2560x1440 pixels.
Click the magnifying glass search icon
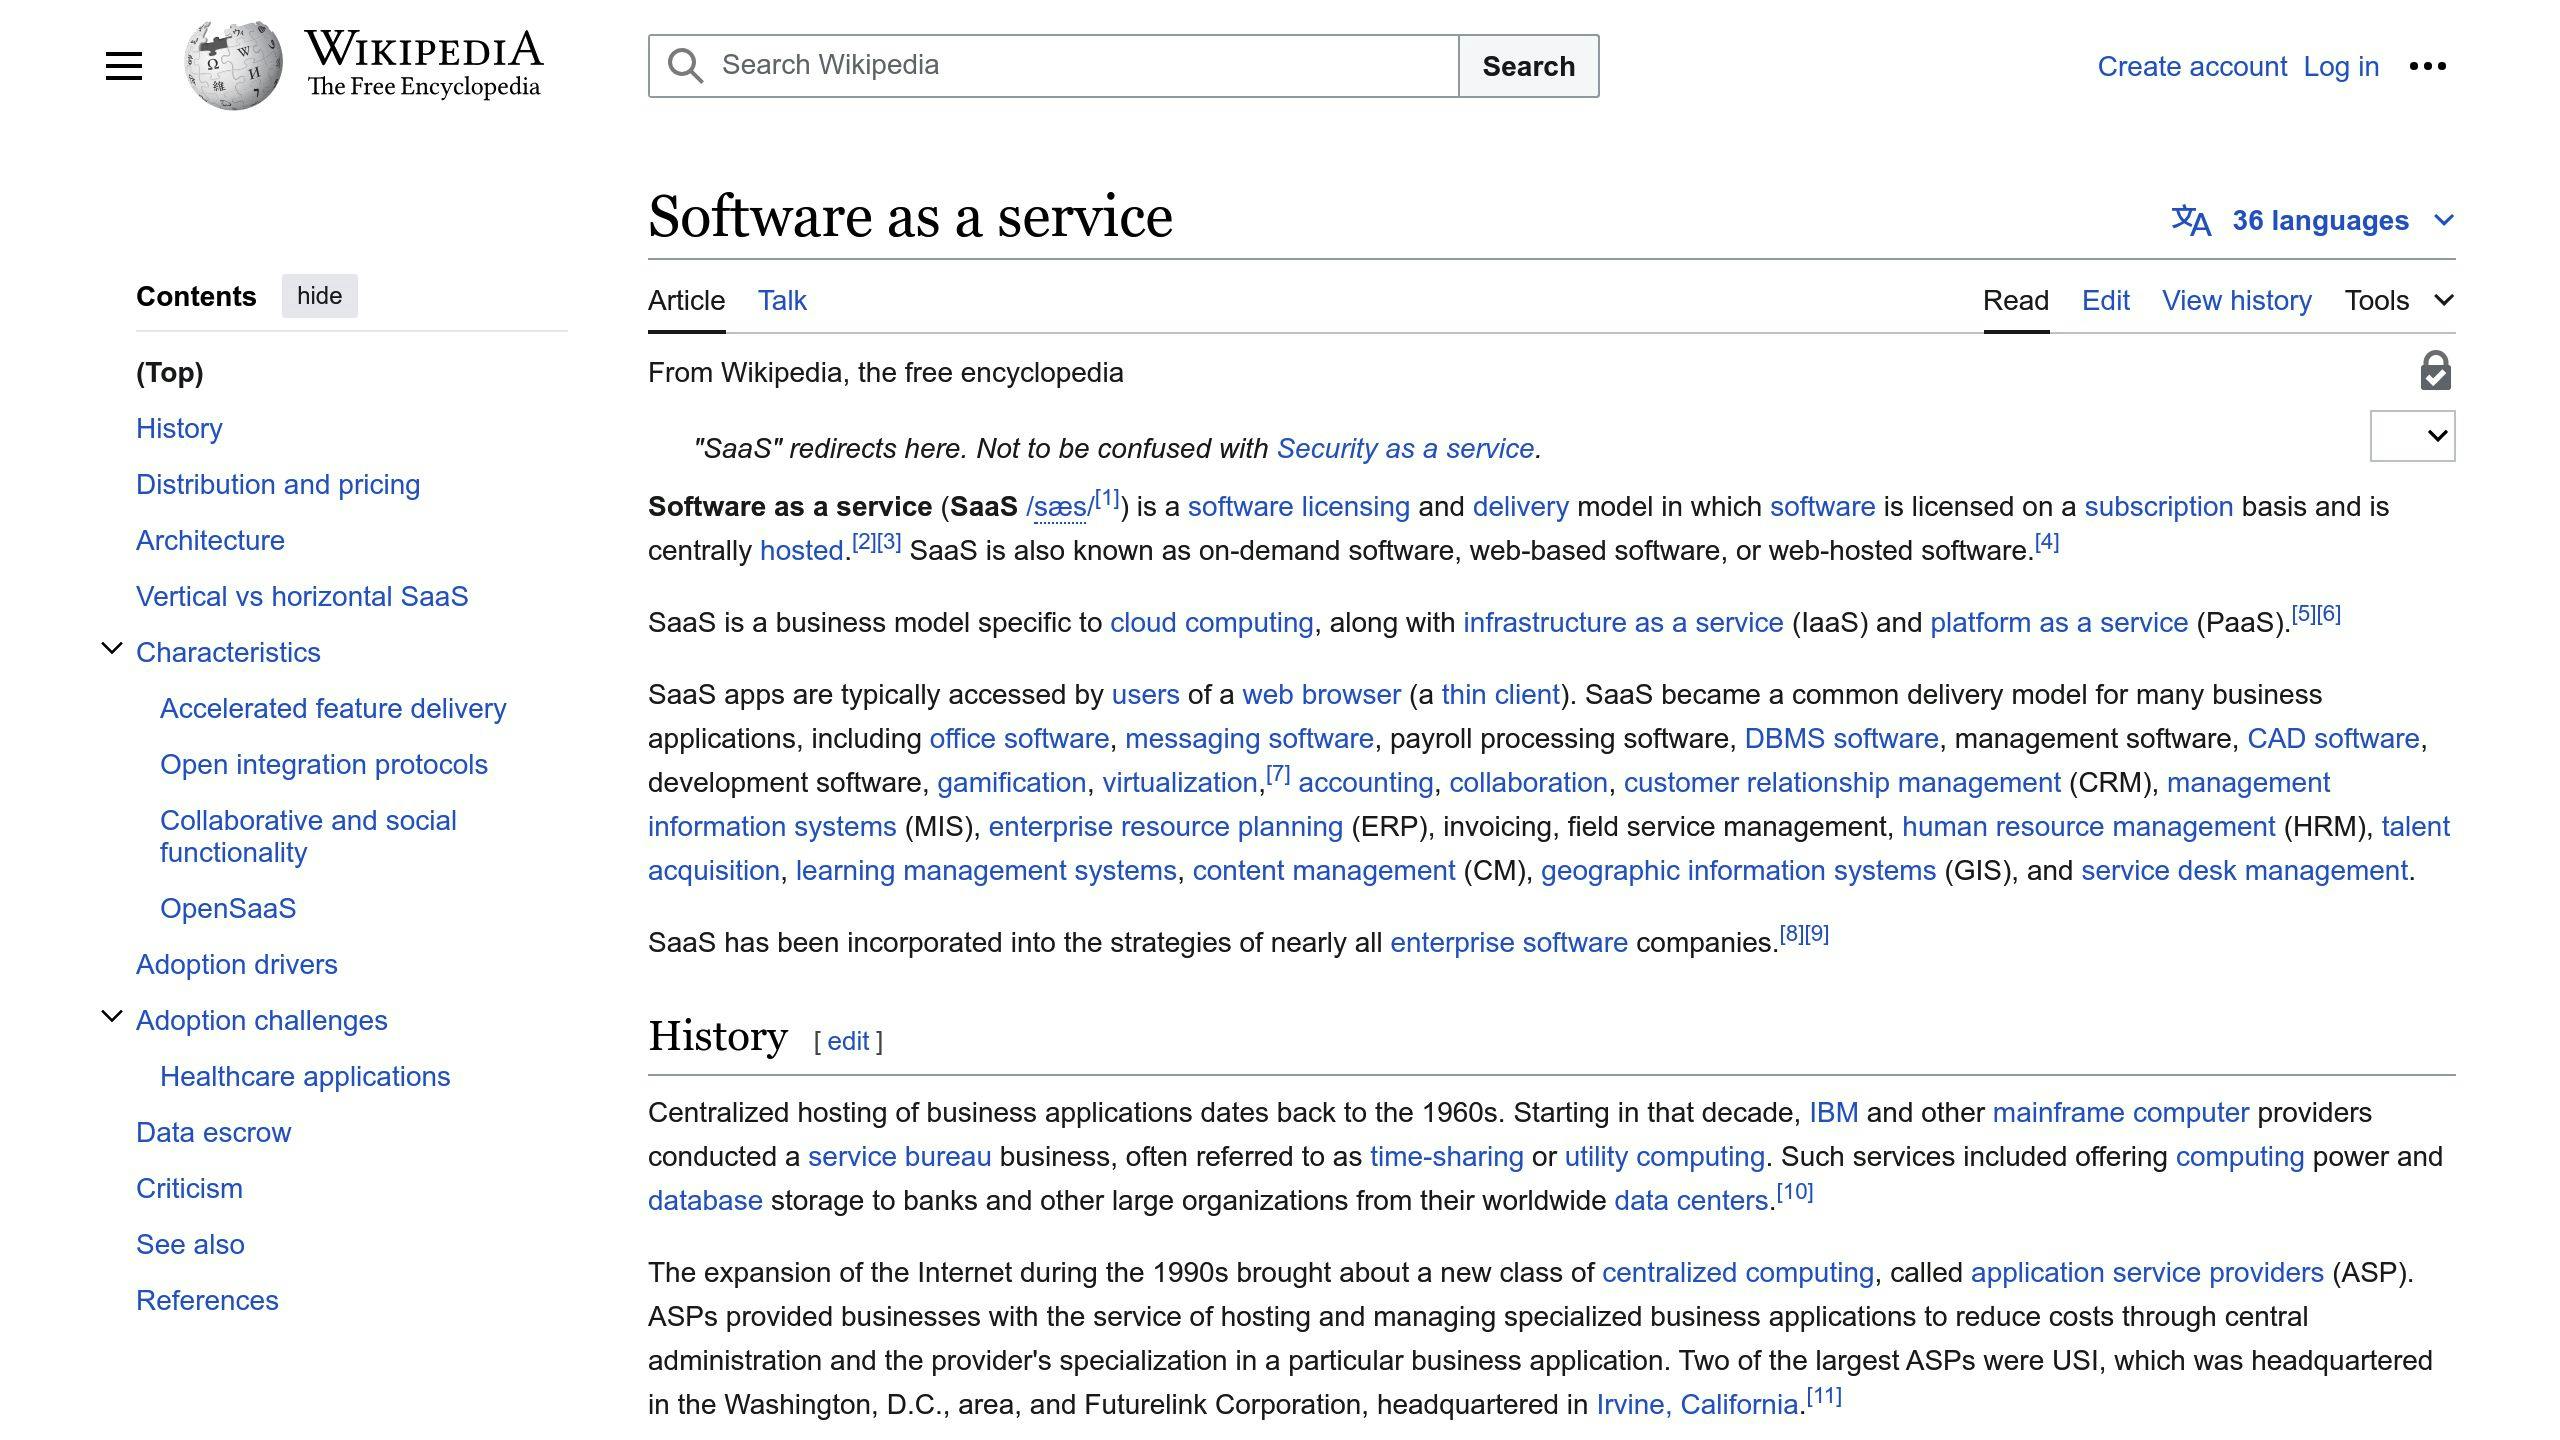tap(684, 64)
